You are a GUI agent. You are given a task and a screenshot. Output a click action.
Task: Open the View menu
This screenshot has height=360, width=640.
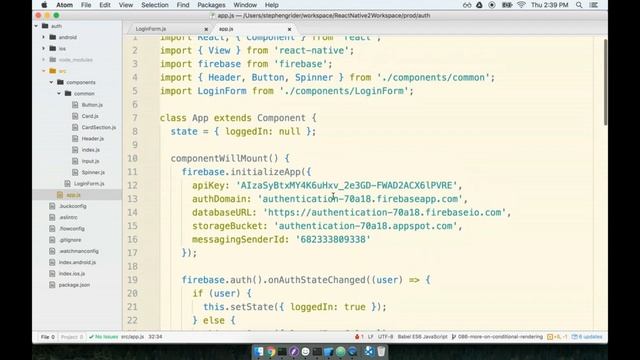126,5
